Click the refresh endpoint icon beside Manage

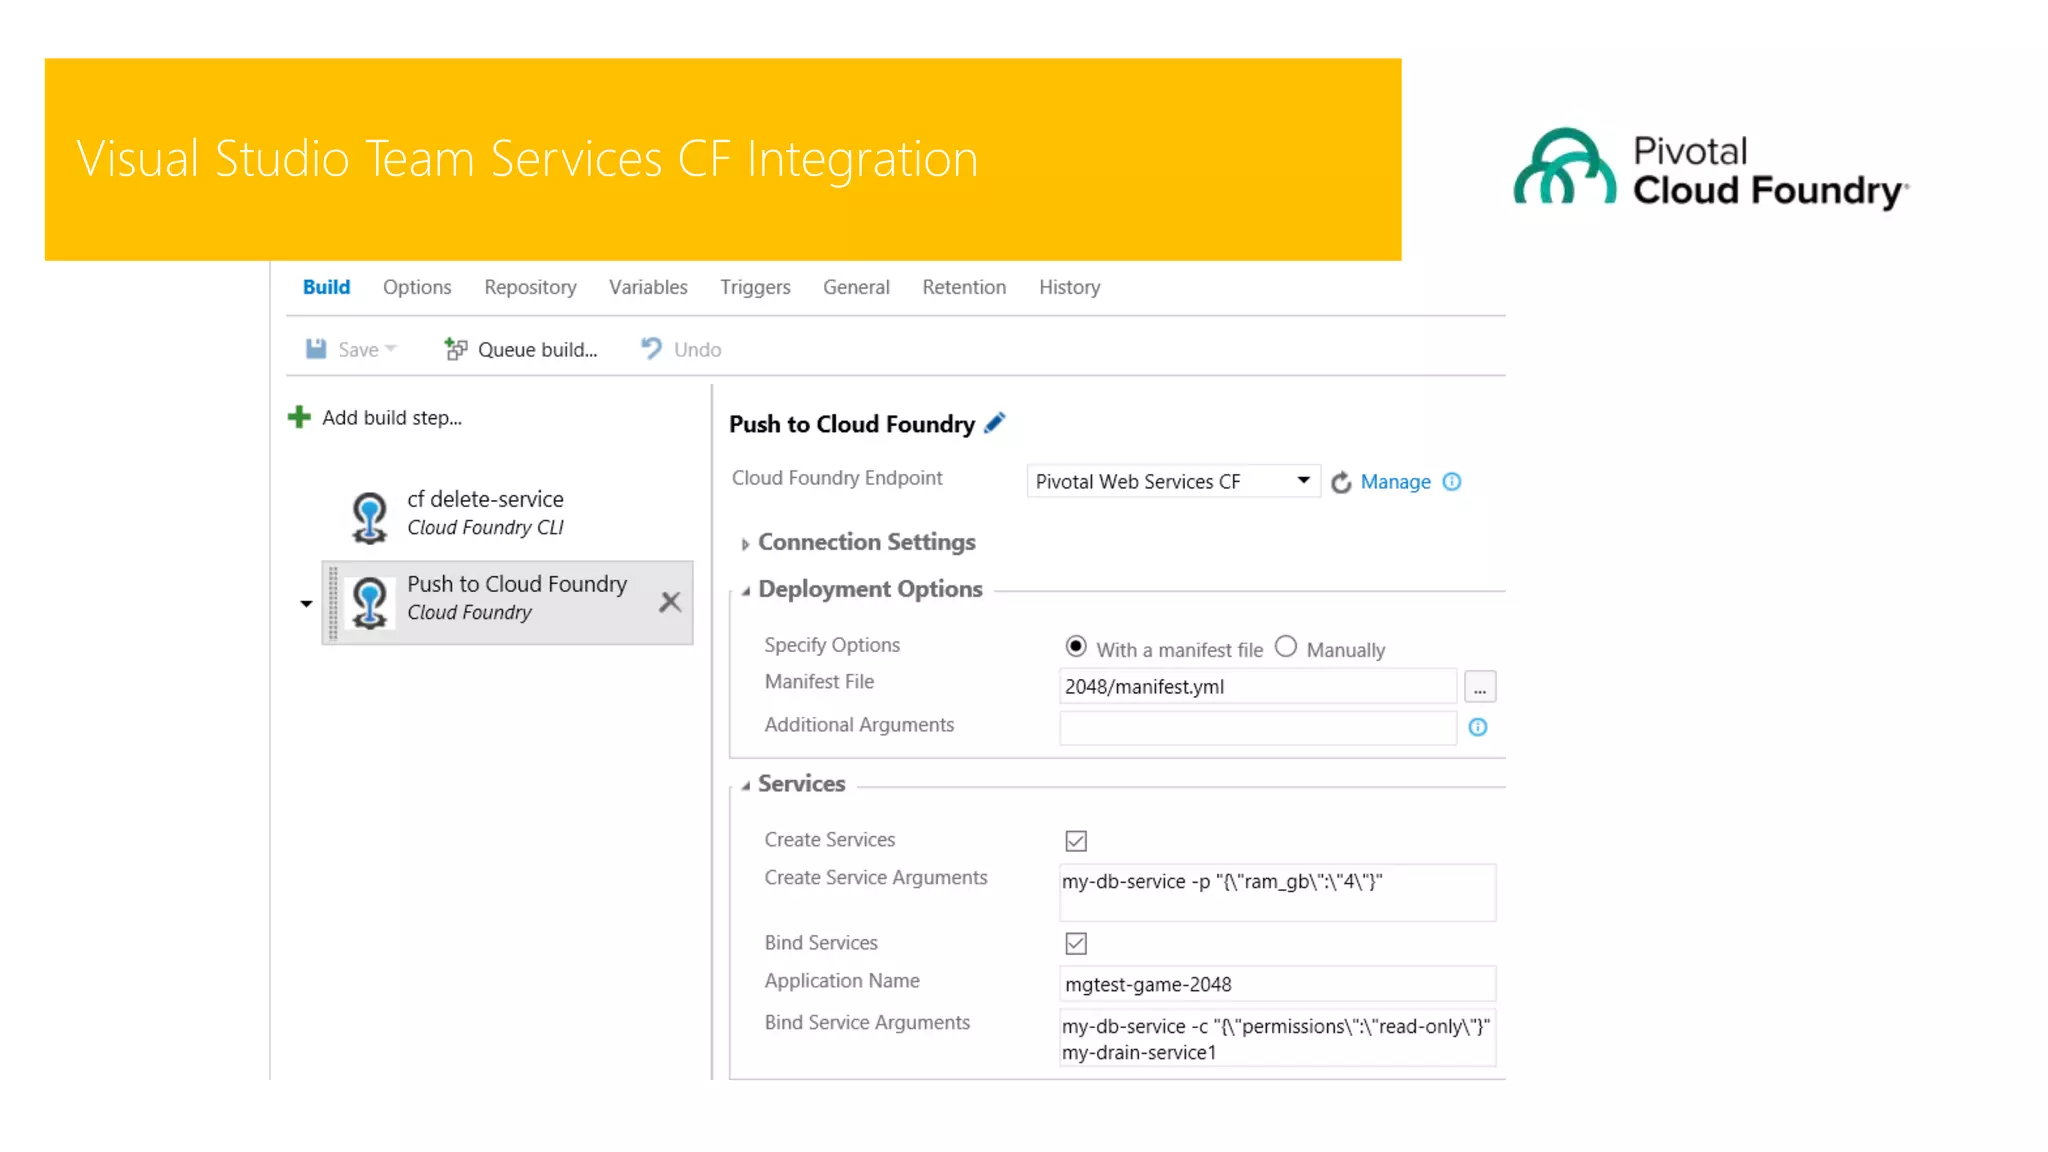[1341, 483]
